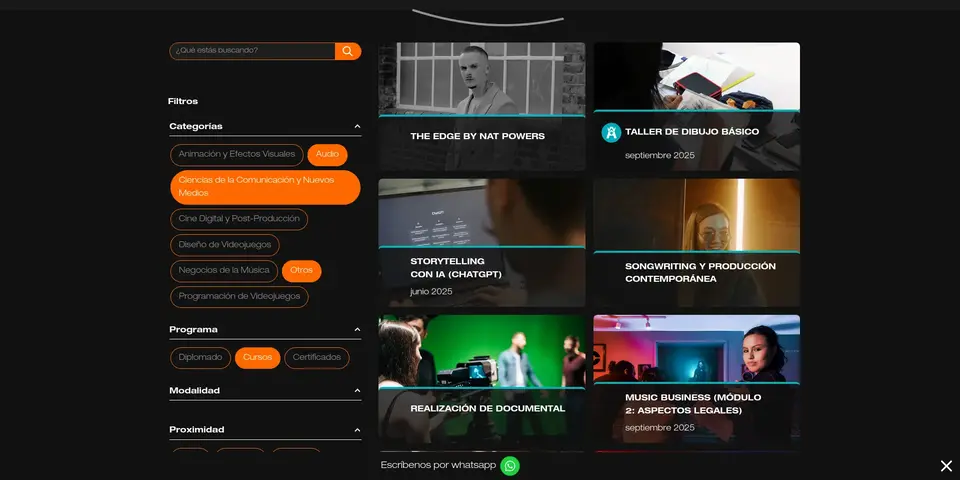The height and width of the screenshot is (480, 960).
Task: Deselect Ciencias de la Comunicación y Nuevos Medios filter
Action: coord(265,187)
